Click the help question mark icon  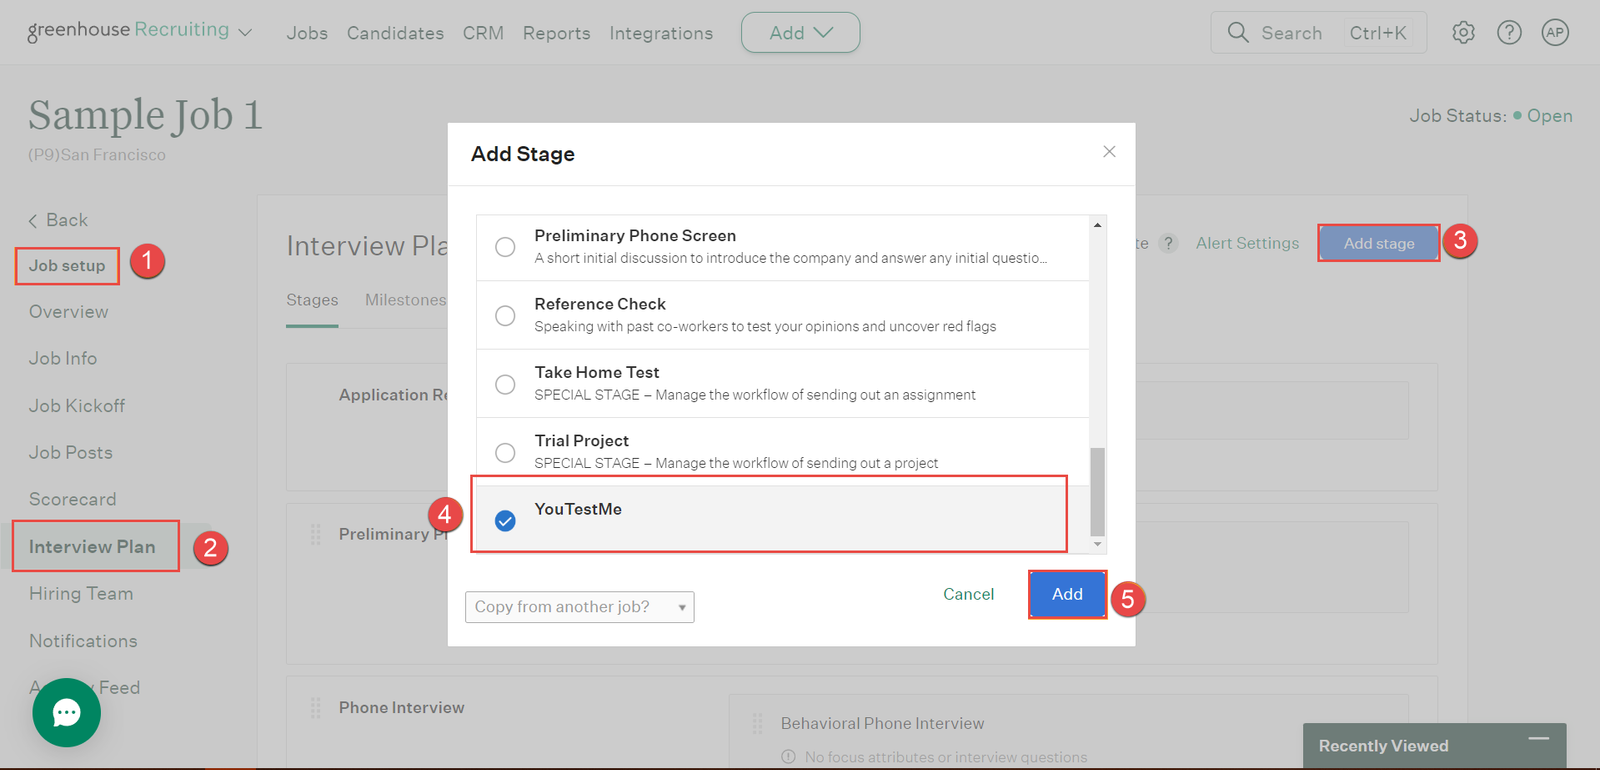1509,33
